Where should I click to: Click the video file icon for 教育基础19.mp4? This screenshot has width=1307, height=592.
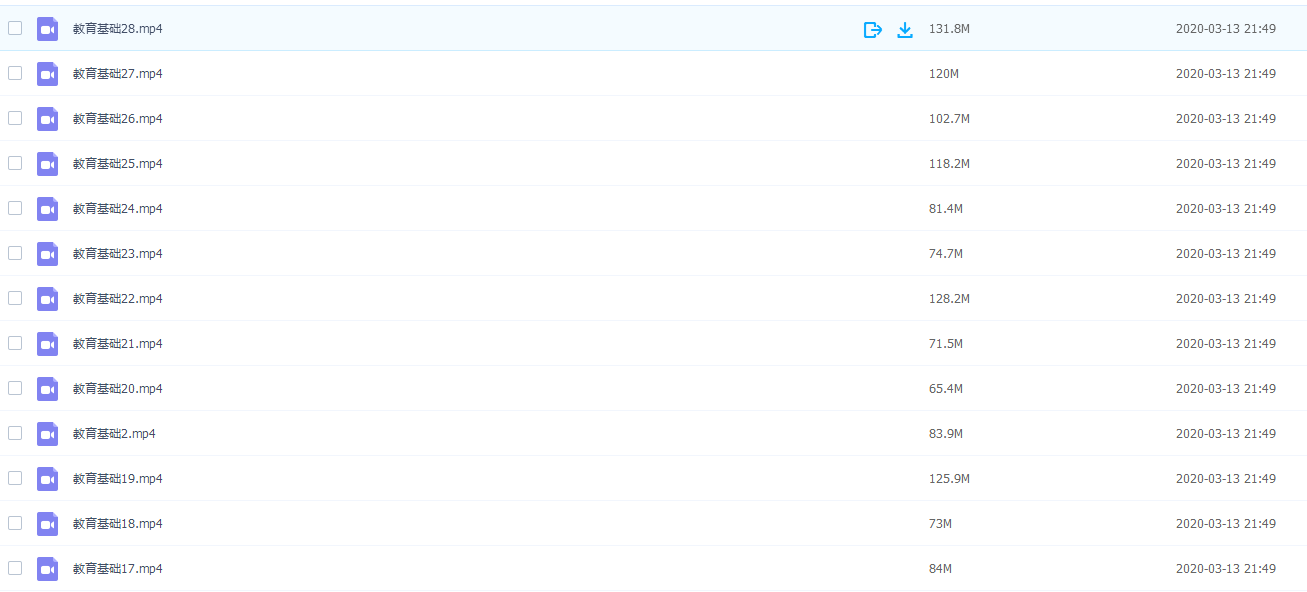point(47,479)
